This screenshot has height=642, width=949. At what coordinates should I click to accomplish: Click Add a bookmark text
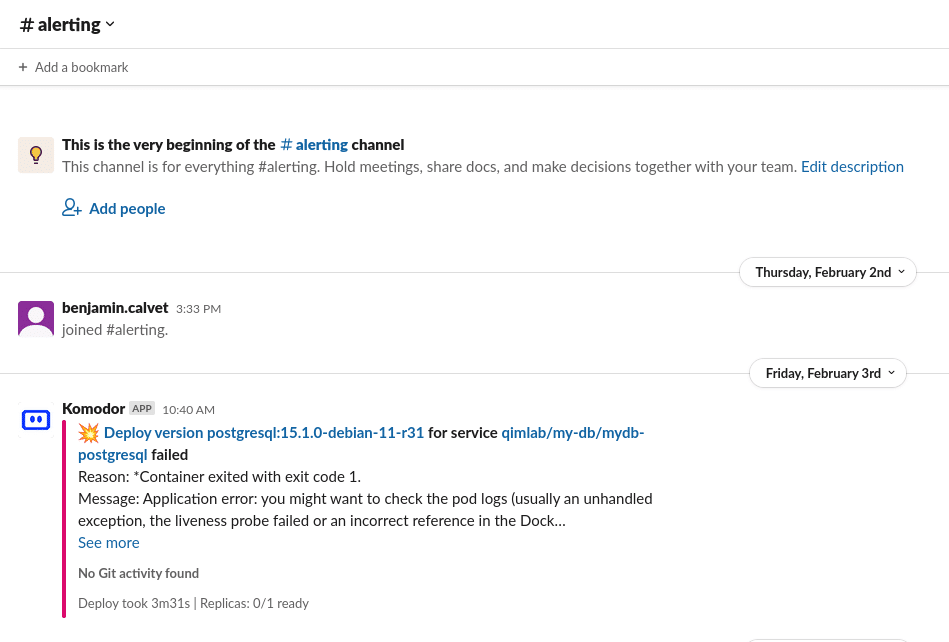pyautogui.click(x=81, y=67)
